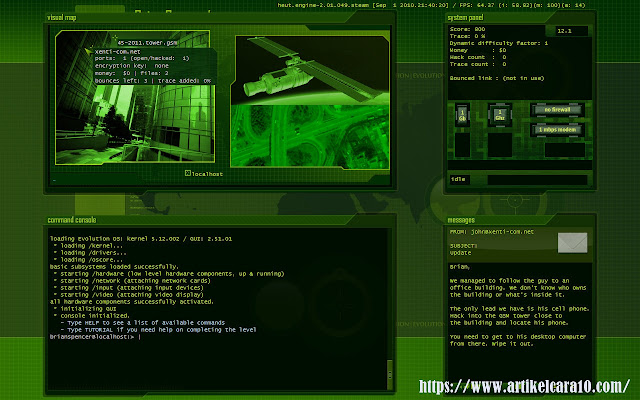
Task: Click the 'starting /hardware' console line
Action: click(169, 274)
